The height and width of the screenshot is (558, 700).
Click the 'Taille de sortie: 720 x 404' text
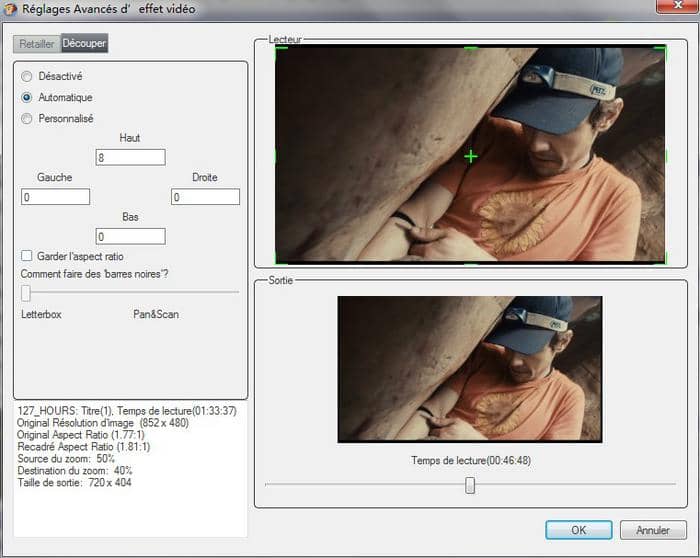coord(75,483)
